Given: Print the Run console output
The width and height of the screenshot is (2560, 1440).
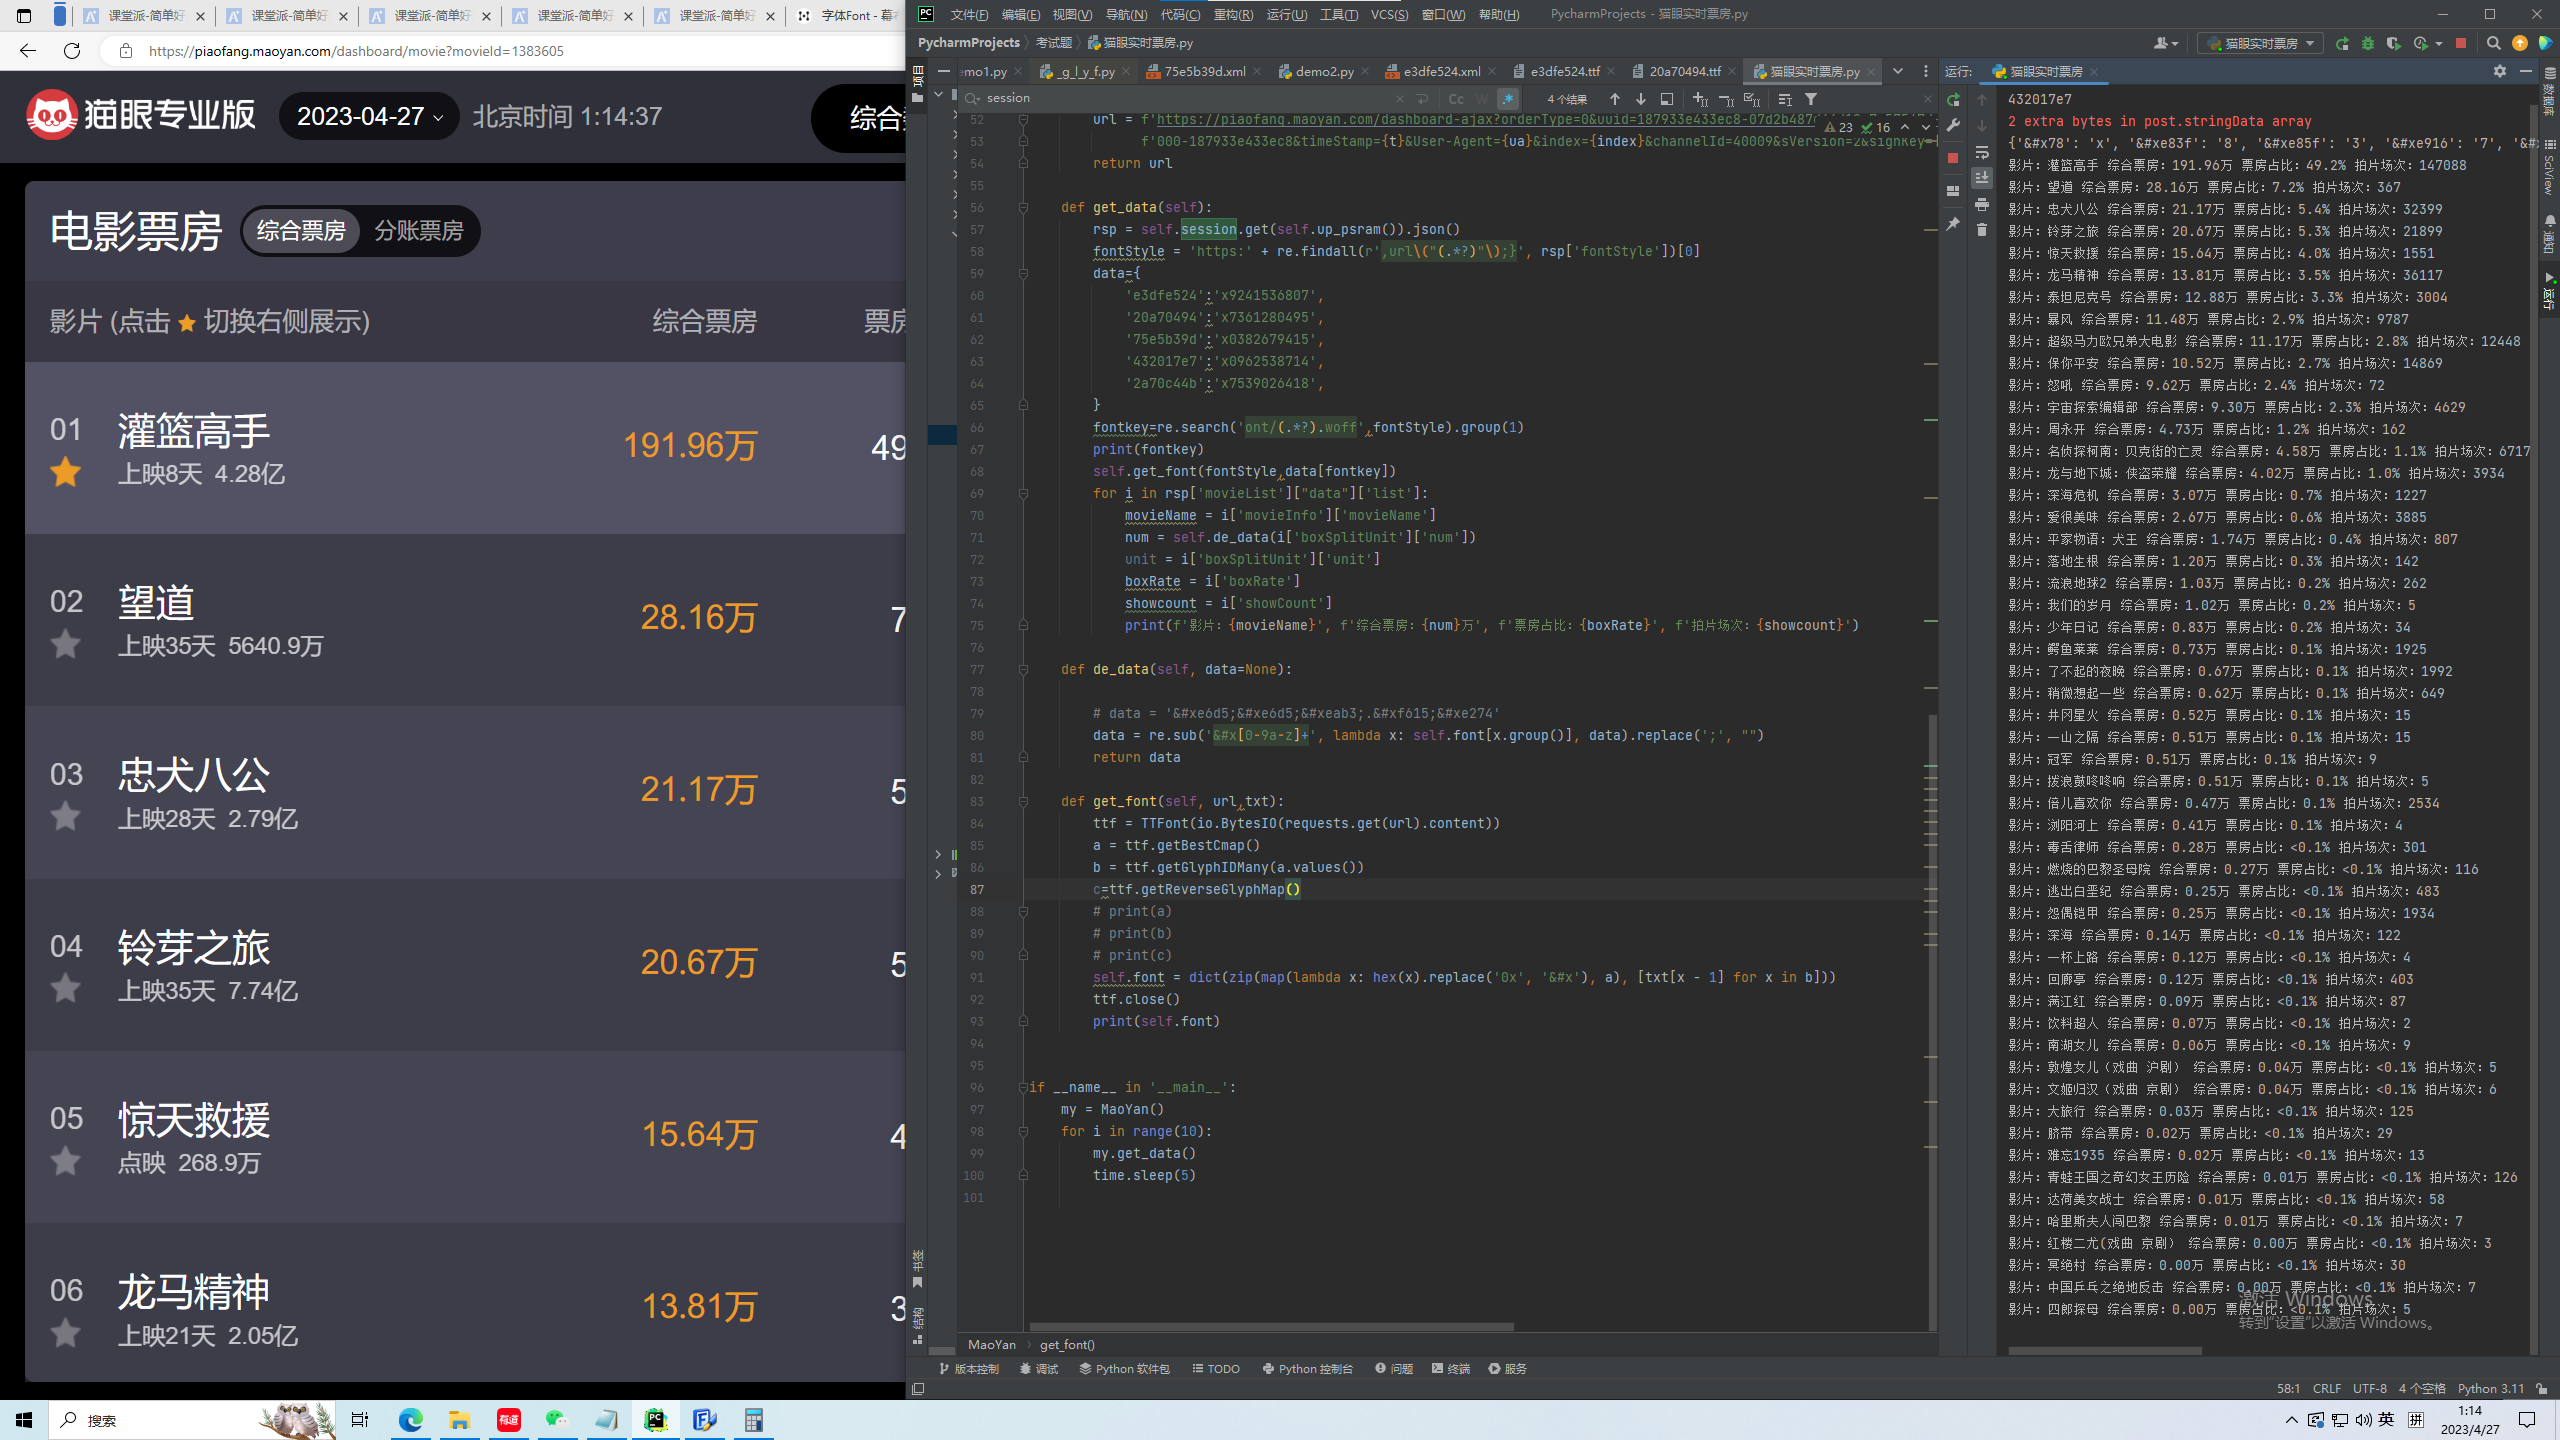Looking at the screenshot, I should (1982, 204).
